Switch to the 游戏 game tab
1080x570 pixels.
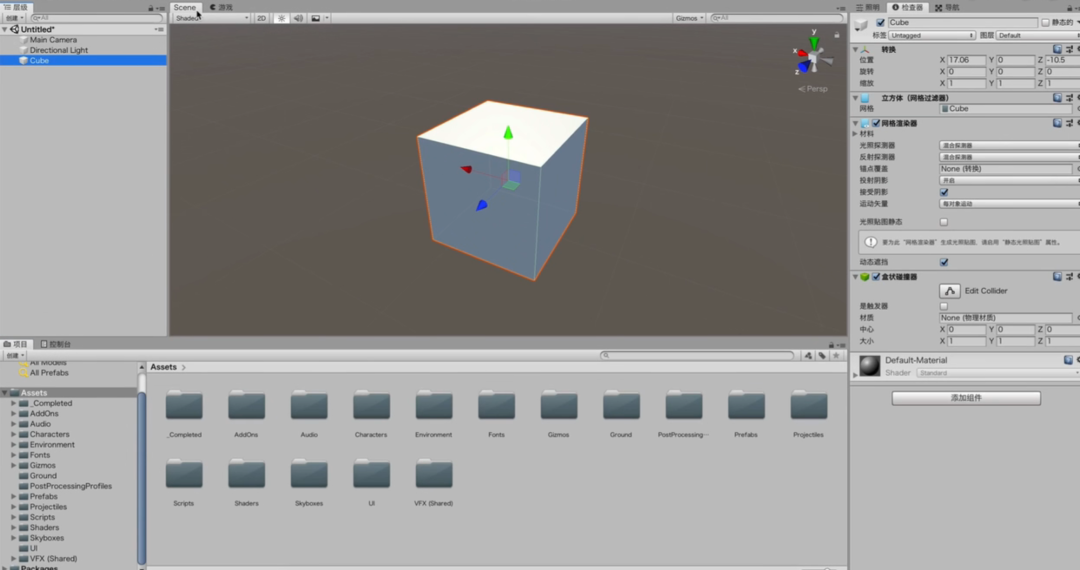click(221, 7)
